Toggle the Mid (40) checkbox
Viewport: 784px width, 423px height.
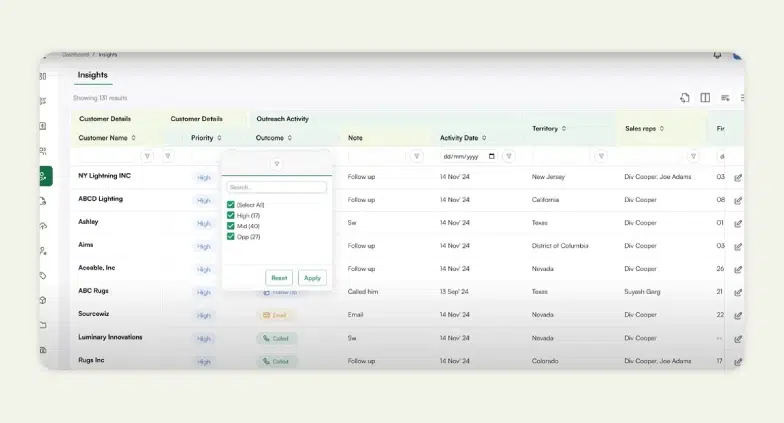[x=231, y=226]
